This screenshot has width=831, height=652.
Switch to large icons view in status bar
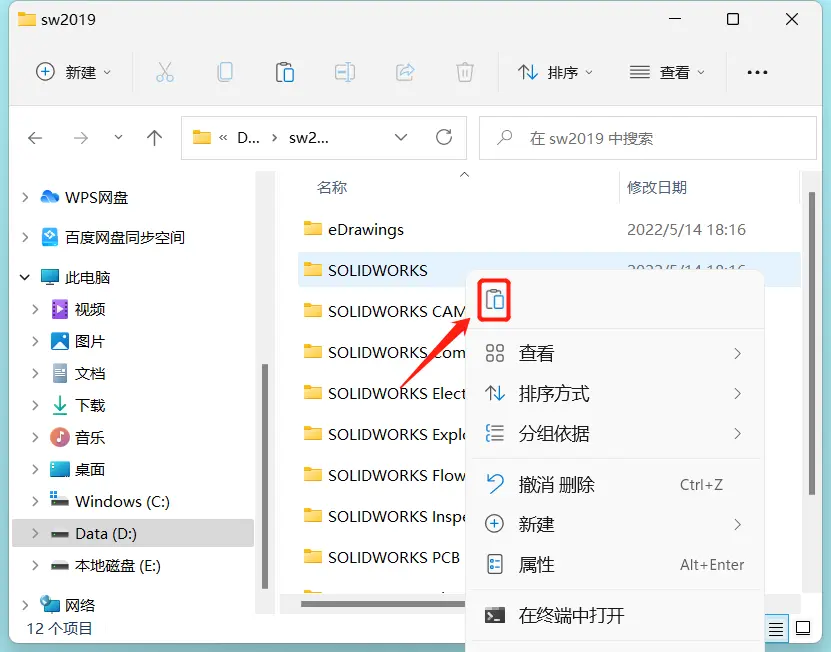coord(802,629)
